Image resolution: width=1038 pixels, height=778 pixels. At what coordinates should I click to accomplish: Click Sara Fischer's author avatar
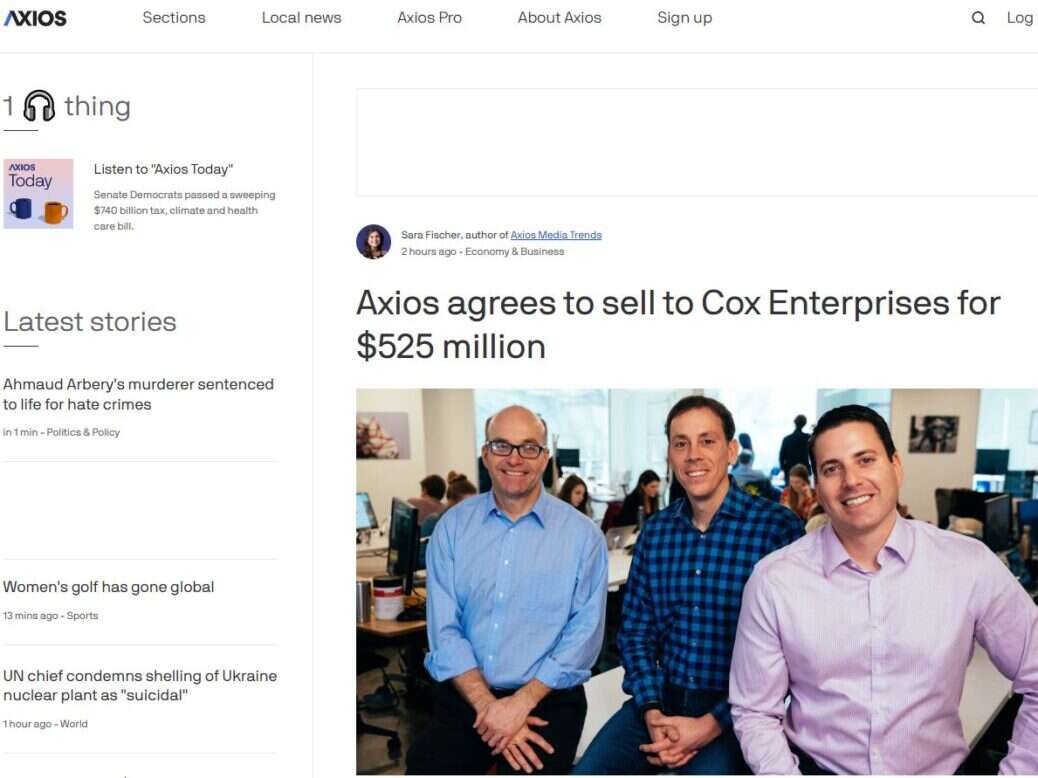tap(373, 242)
